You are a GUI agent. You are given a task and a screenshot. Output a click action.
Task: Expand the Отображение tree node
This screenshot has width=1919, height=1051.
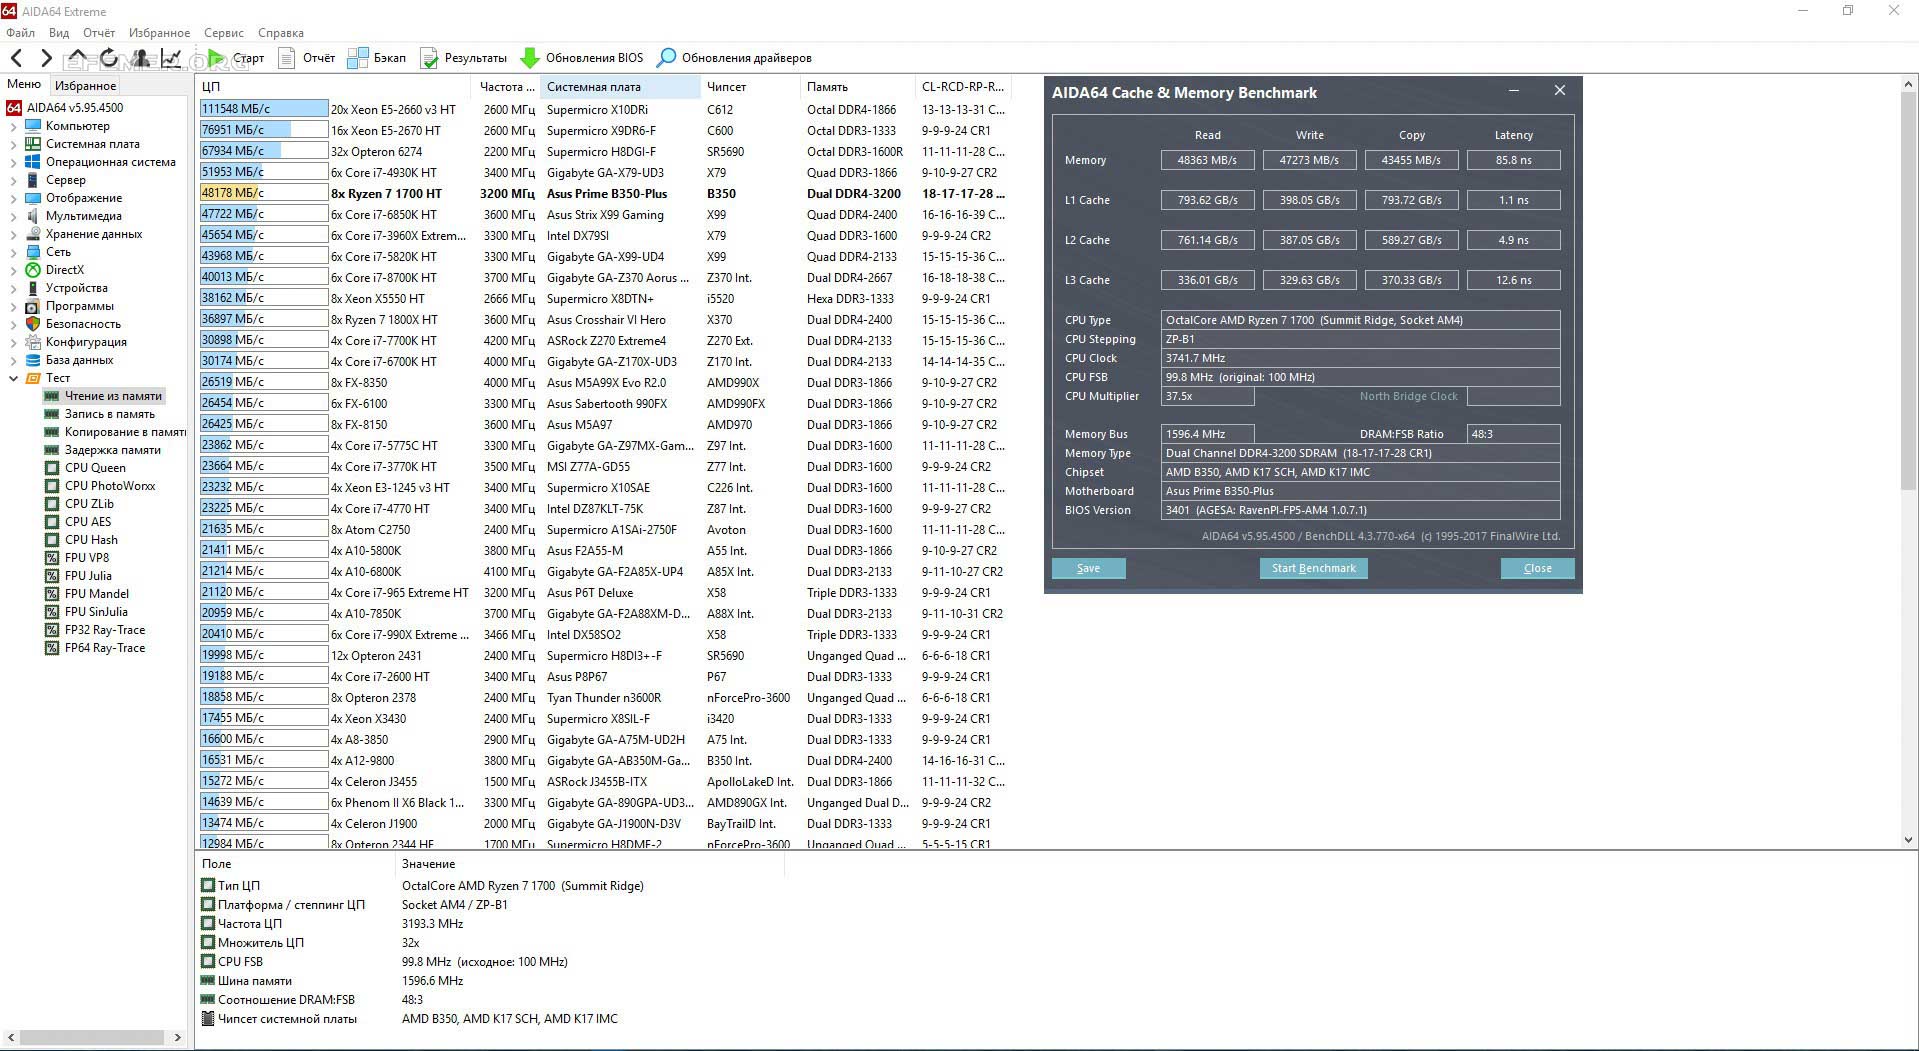point(13,198)
